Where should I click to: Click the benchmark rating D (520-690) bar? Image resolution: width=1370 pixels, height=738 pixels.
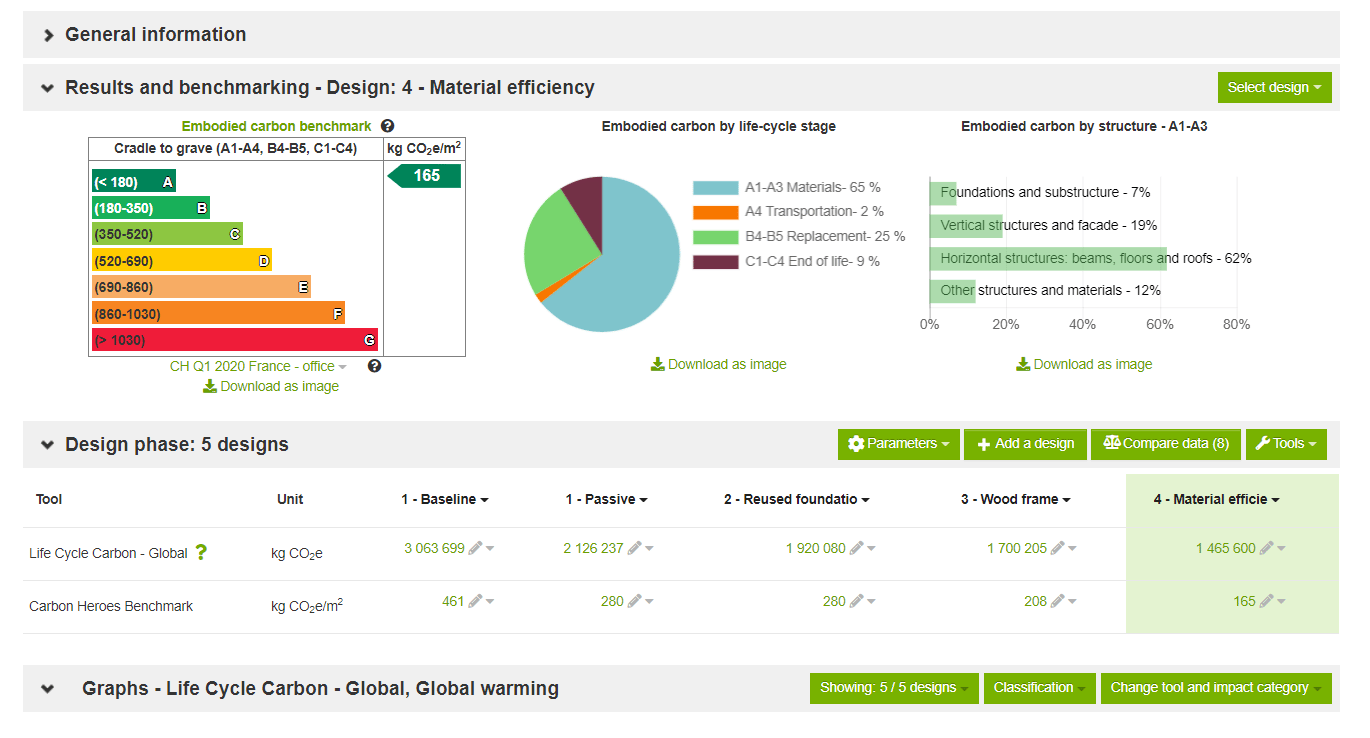tap(182, 261)
